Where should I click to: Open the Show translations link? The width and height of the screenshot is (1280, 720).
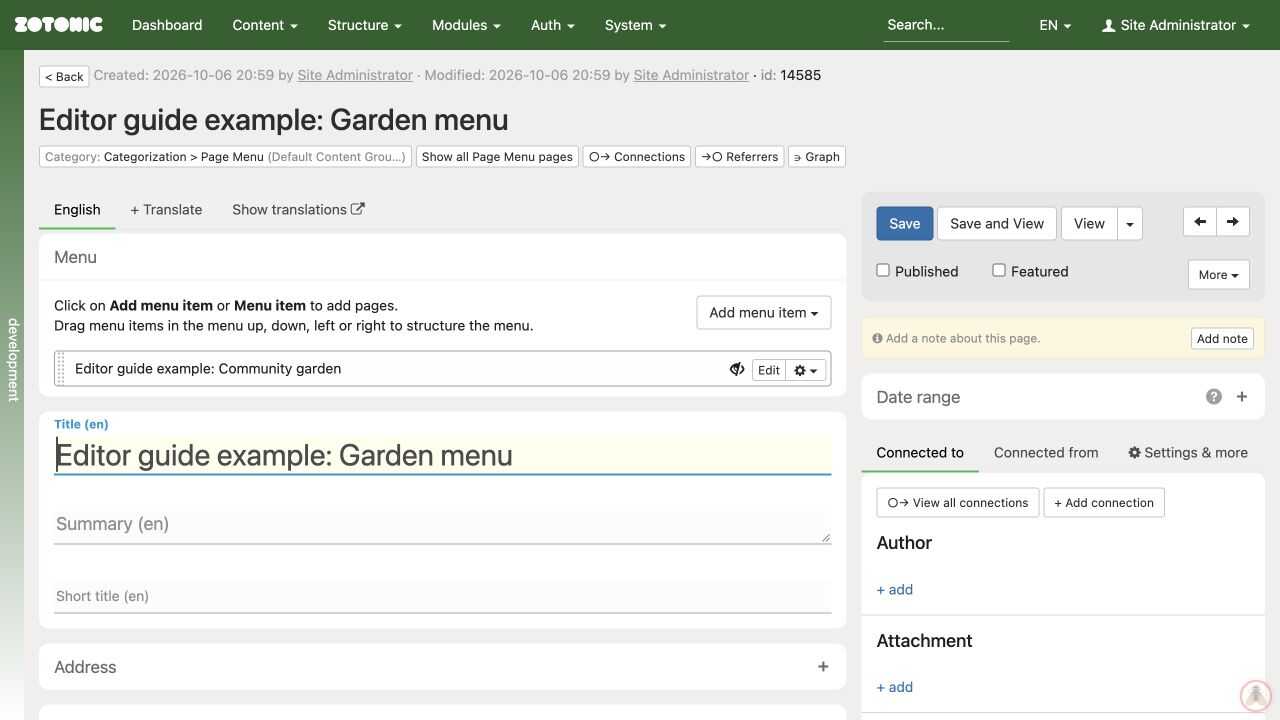[x=298, y=210]
